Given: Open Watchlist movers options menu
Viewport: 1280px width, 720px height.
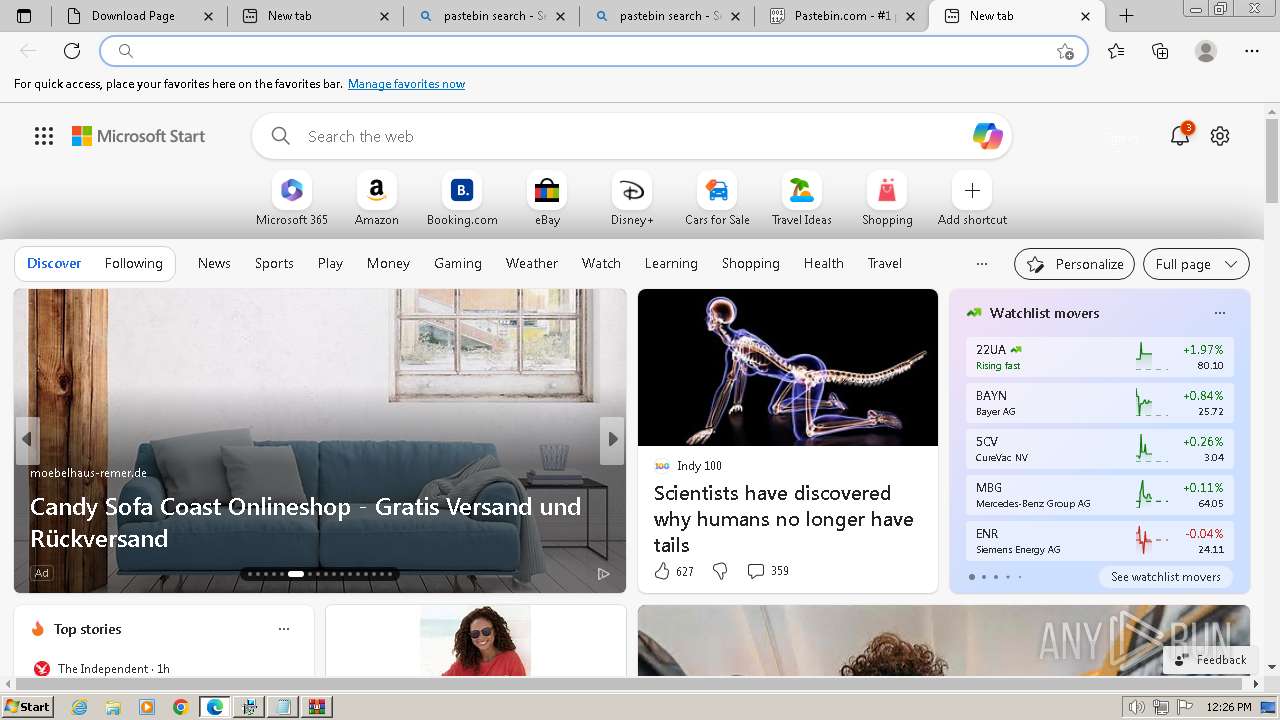Looking at the screenshot, I should click(1219, 313).
